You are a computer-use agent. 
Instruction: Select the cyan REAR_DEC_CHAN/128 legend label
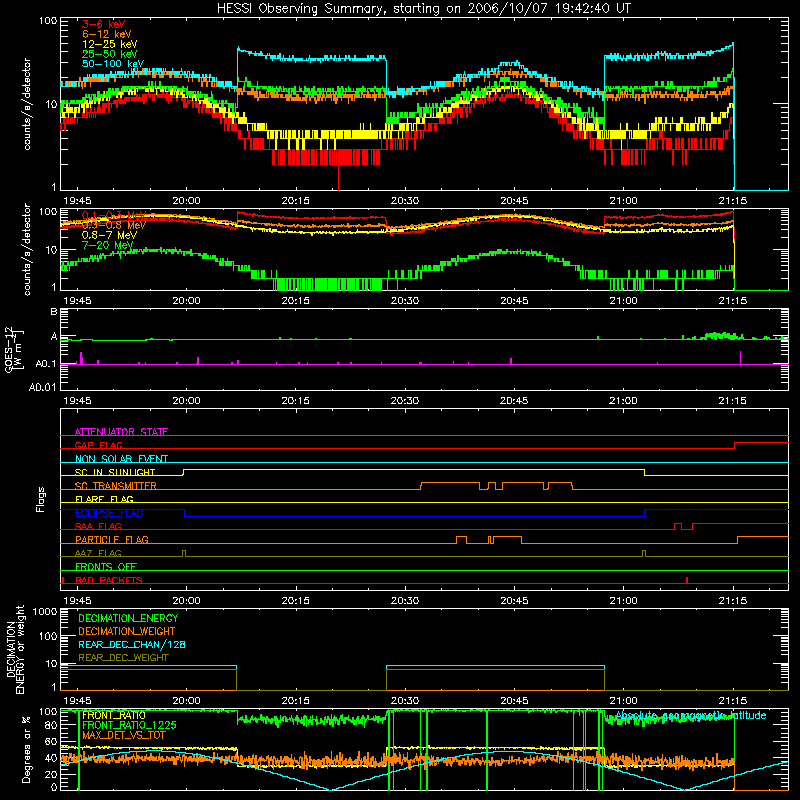click(x=132, y=644)
